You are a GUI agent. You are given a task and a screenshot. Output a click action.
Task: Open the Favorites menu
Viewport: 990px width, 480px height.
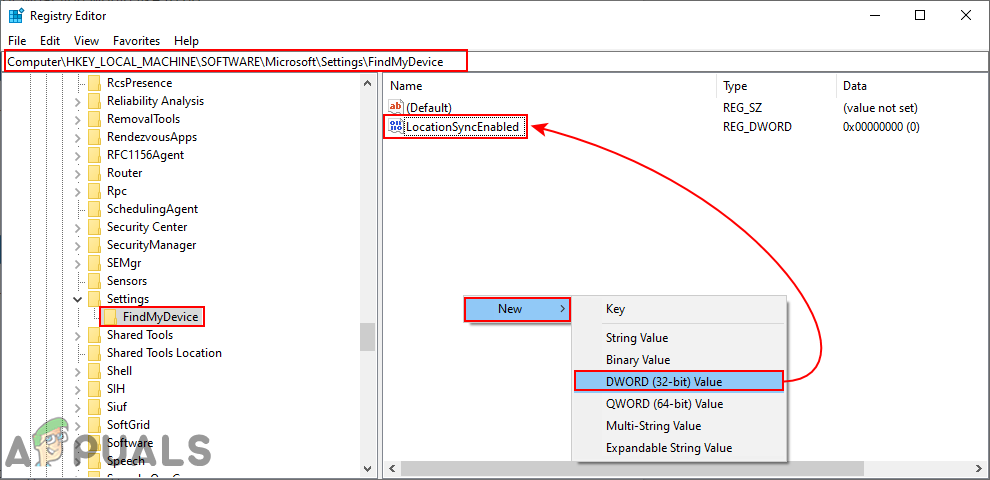(x=136, y=41)
